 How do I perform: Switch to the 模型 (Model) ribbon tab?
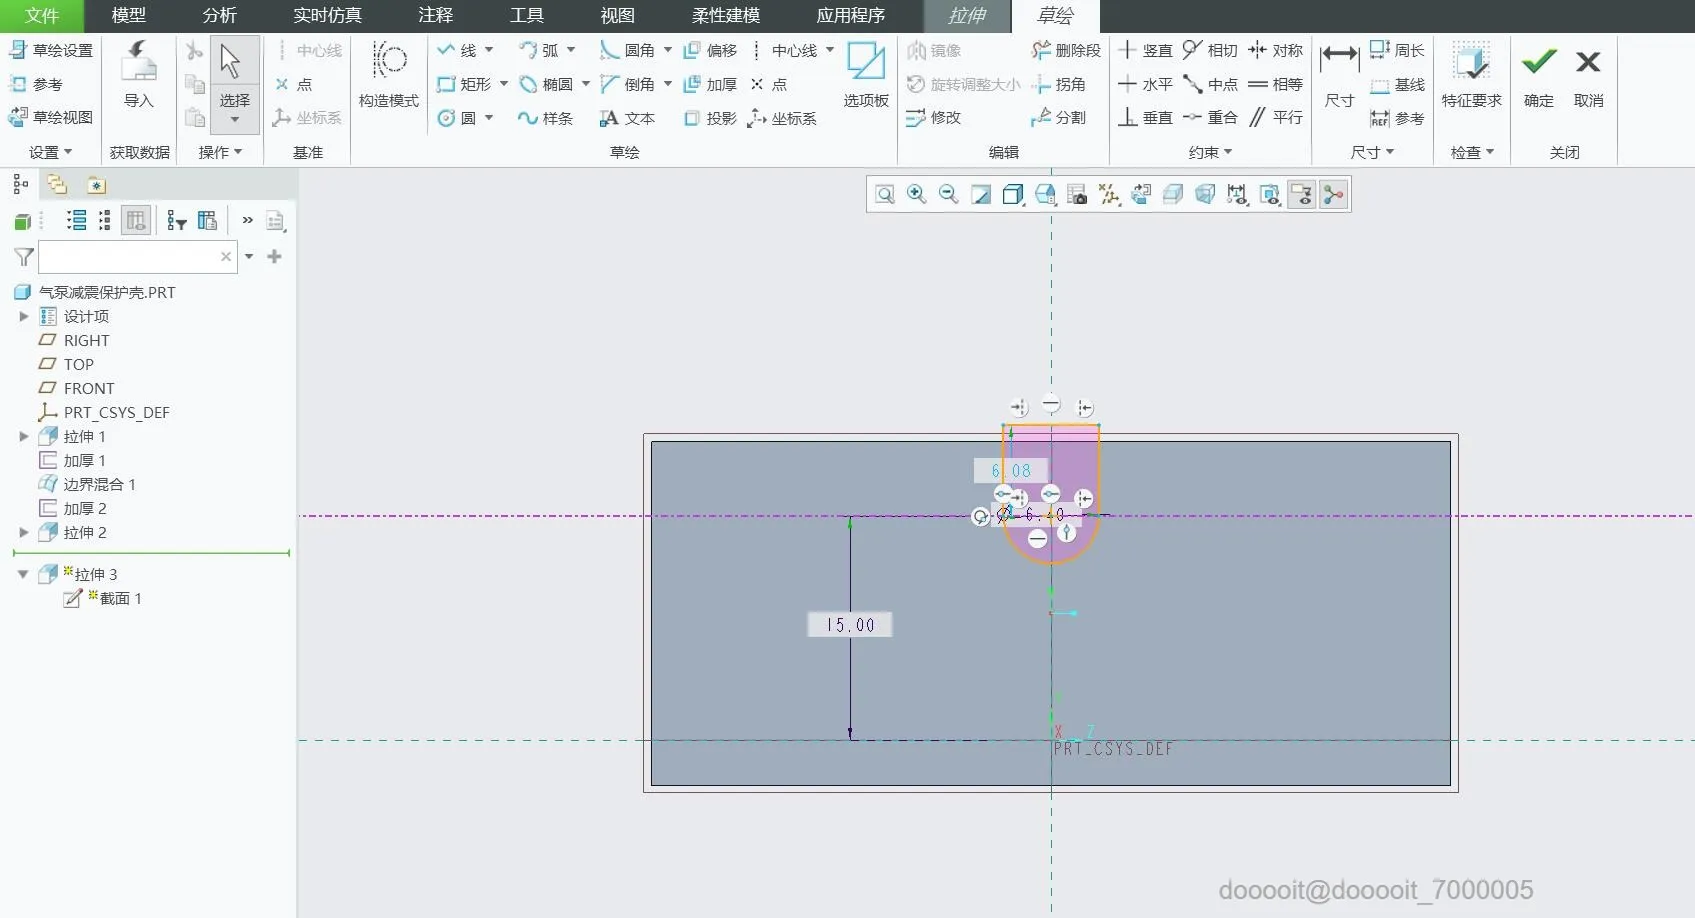tap(129, 16)
